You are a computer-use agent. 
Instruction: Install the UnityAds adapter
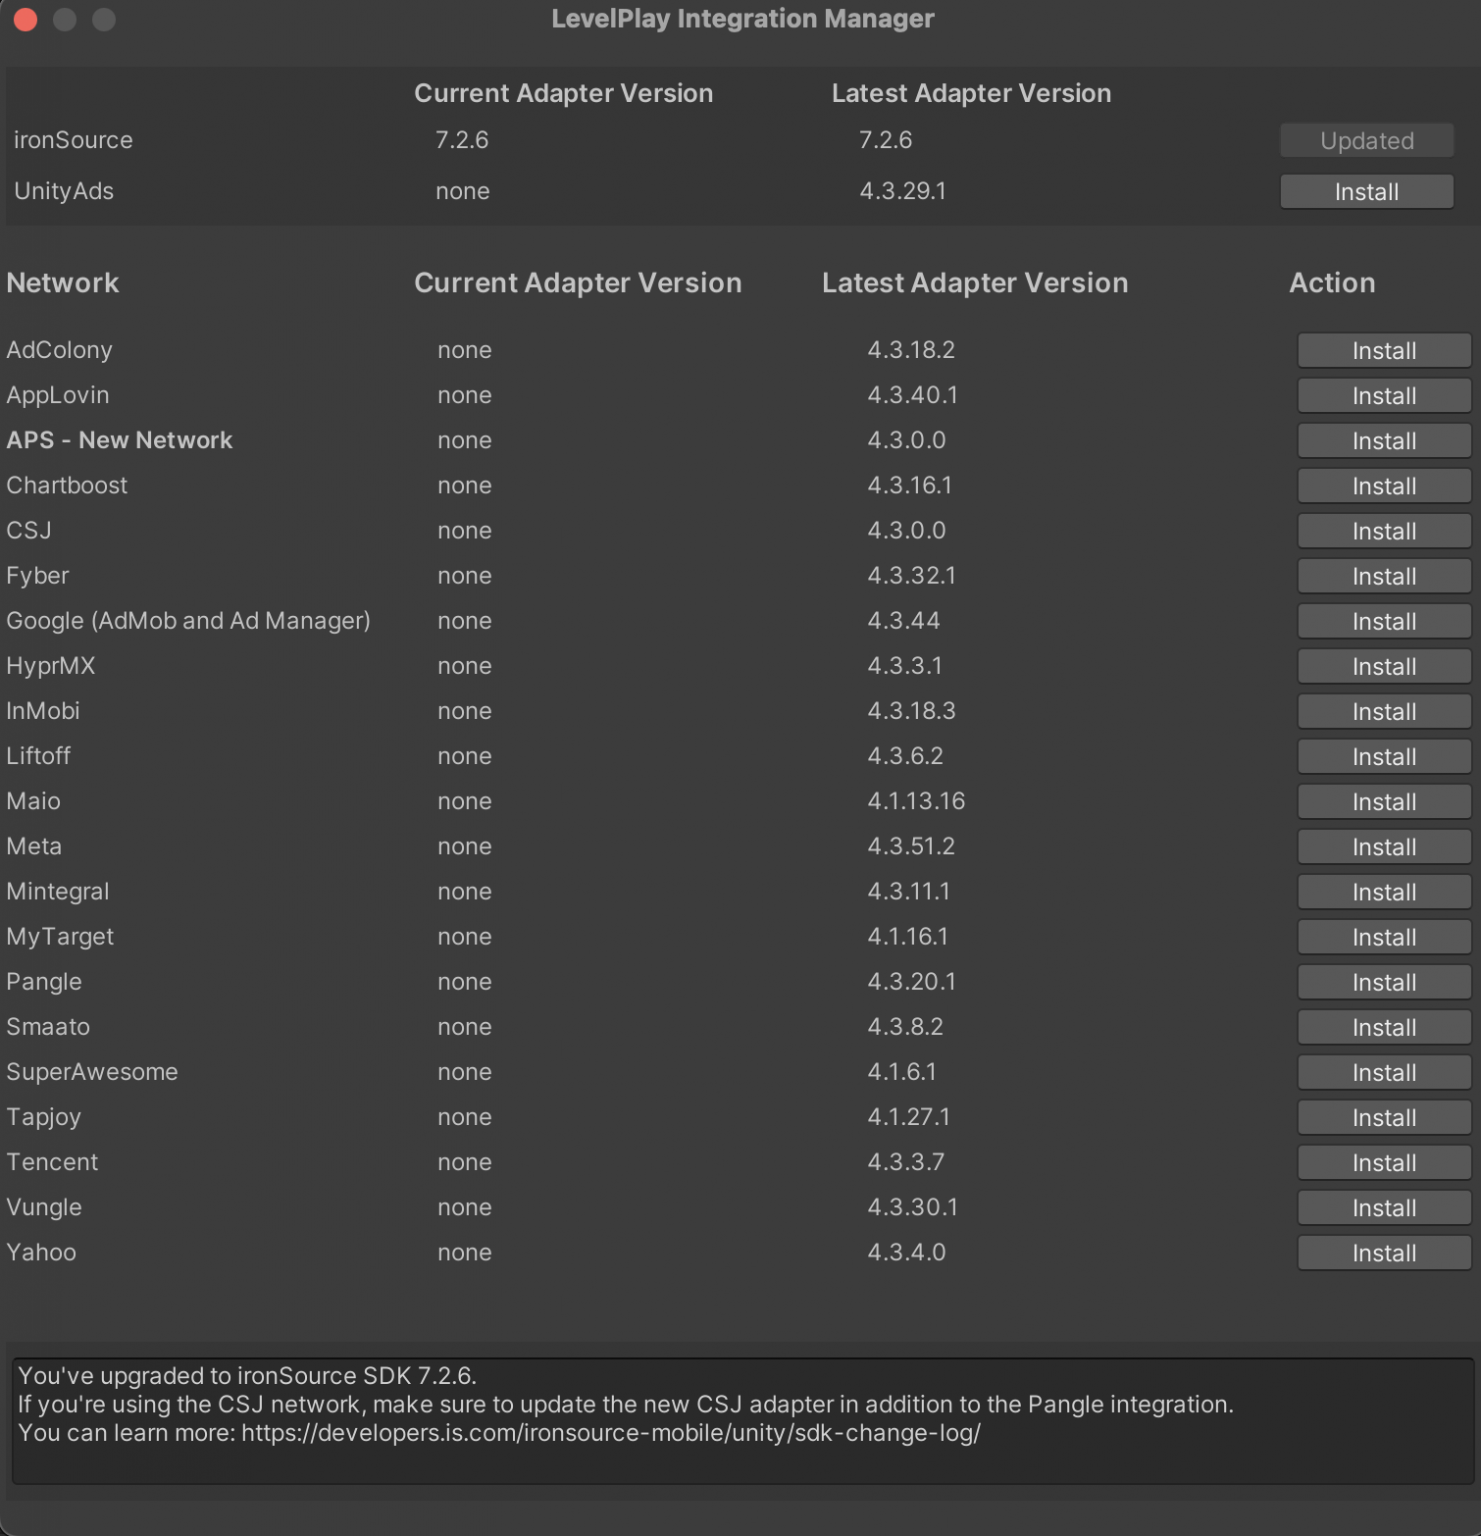pos(1366,191)
